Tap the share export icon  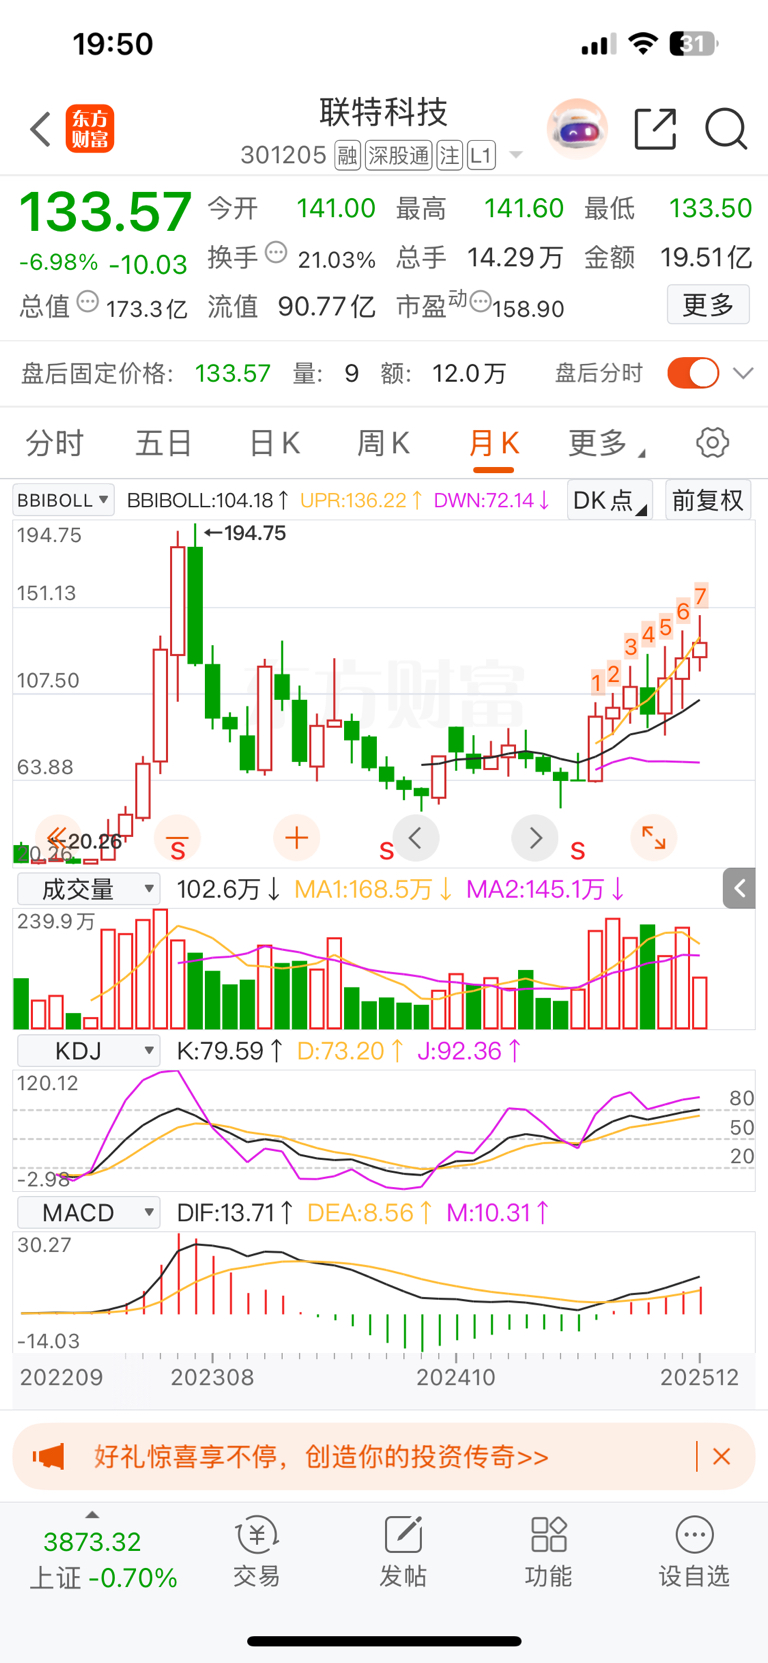pos(655,129)
